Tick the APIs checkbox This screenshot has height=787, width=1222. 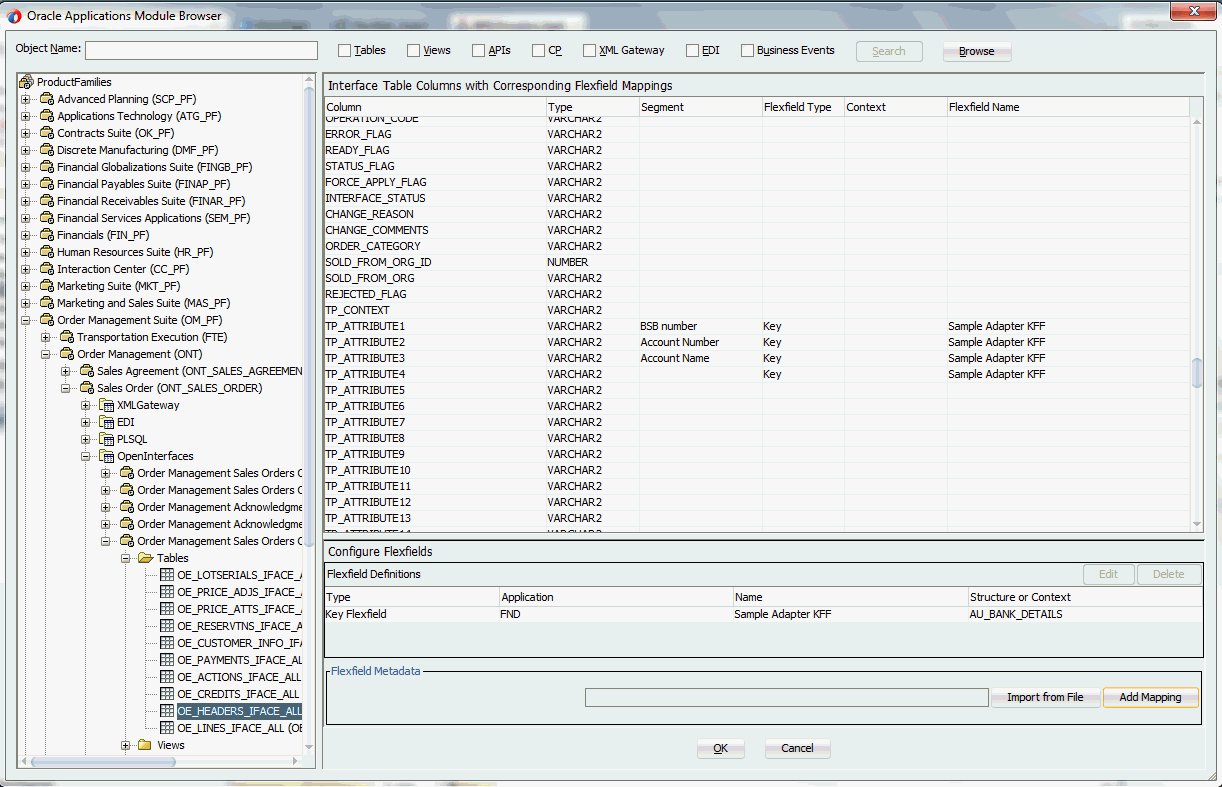point(478,51)
